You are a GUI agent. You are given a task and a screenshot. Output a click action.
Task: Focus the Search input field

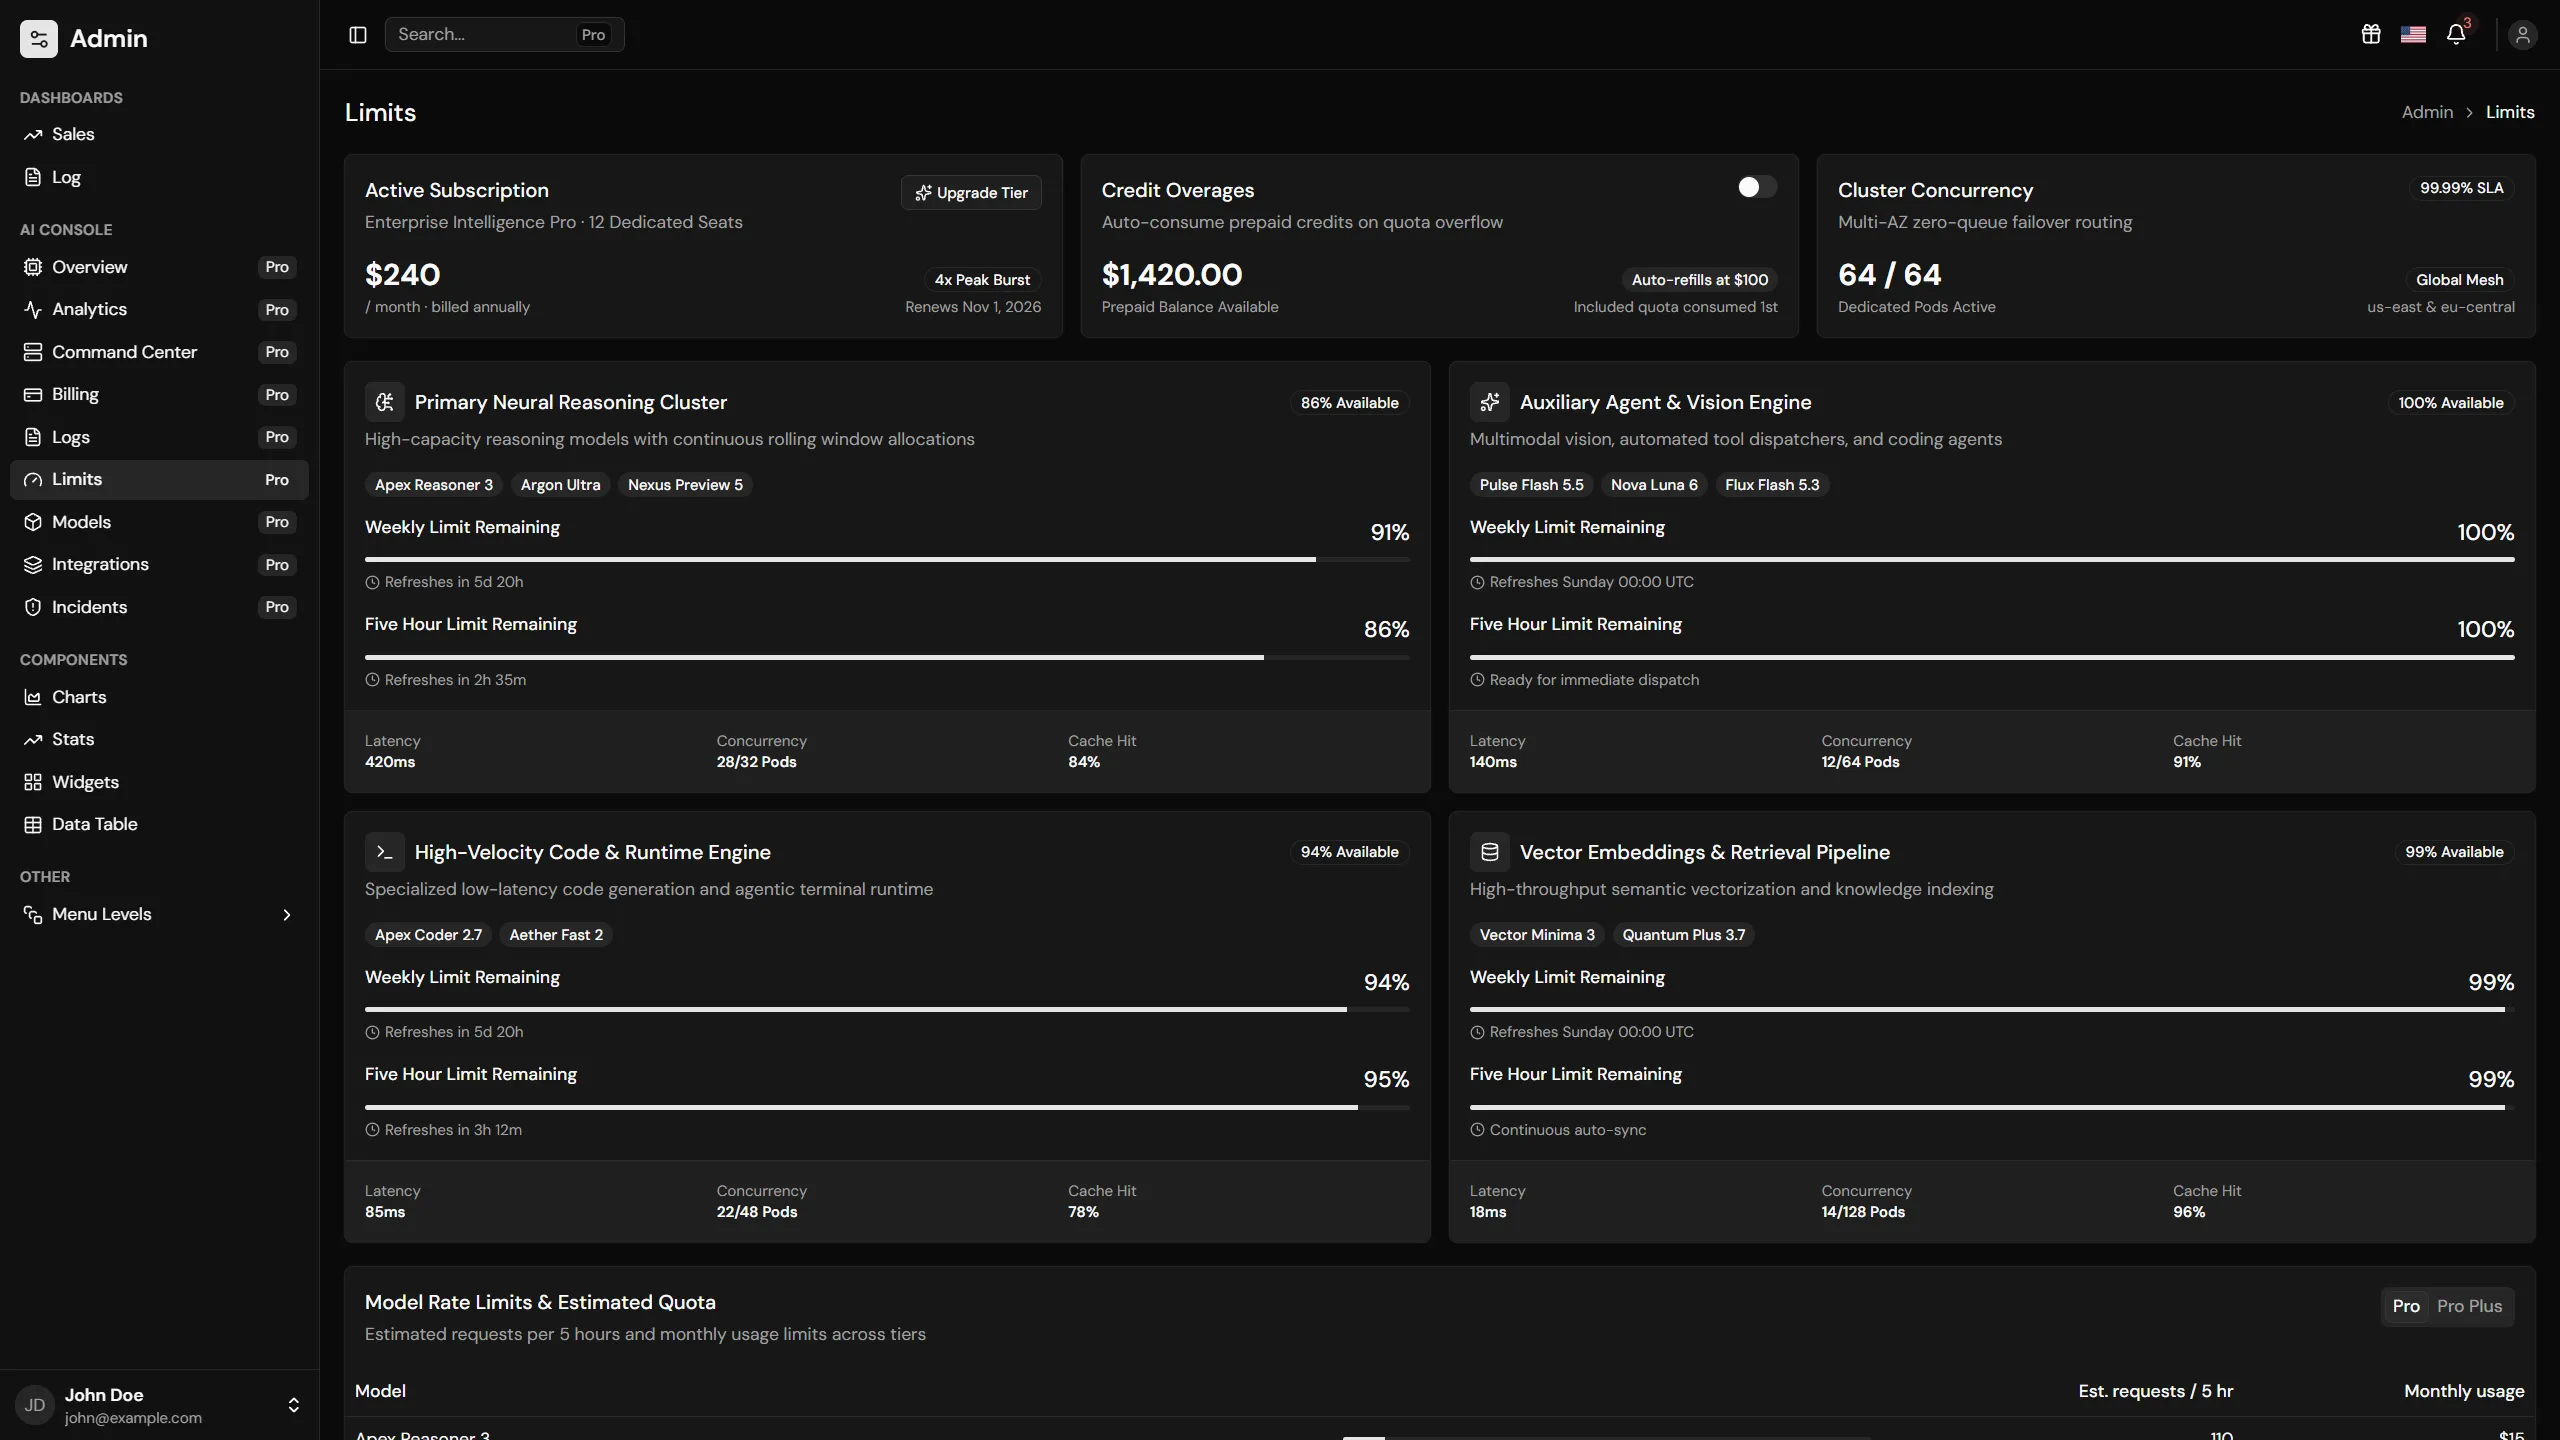[504, 35]
